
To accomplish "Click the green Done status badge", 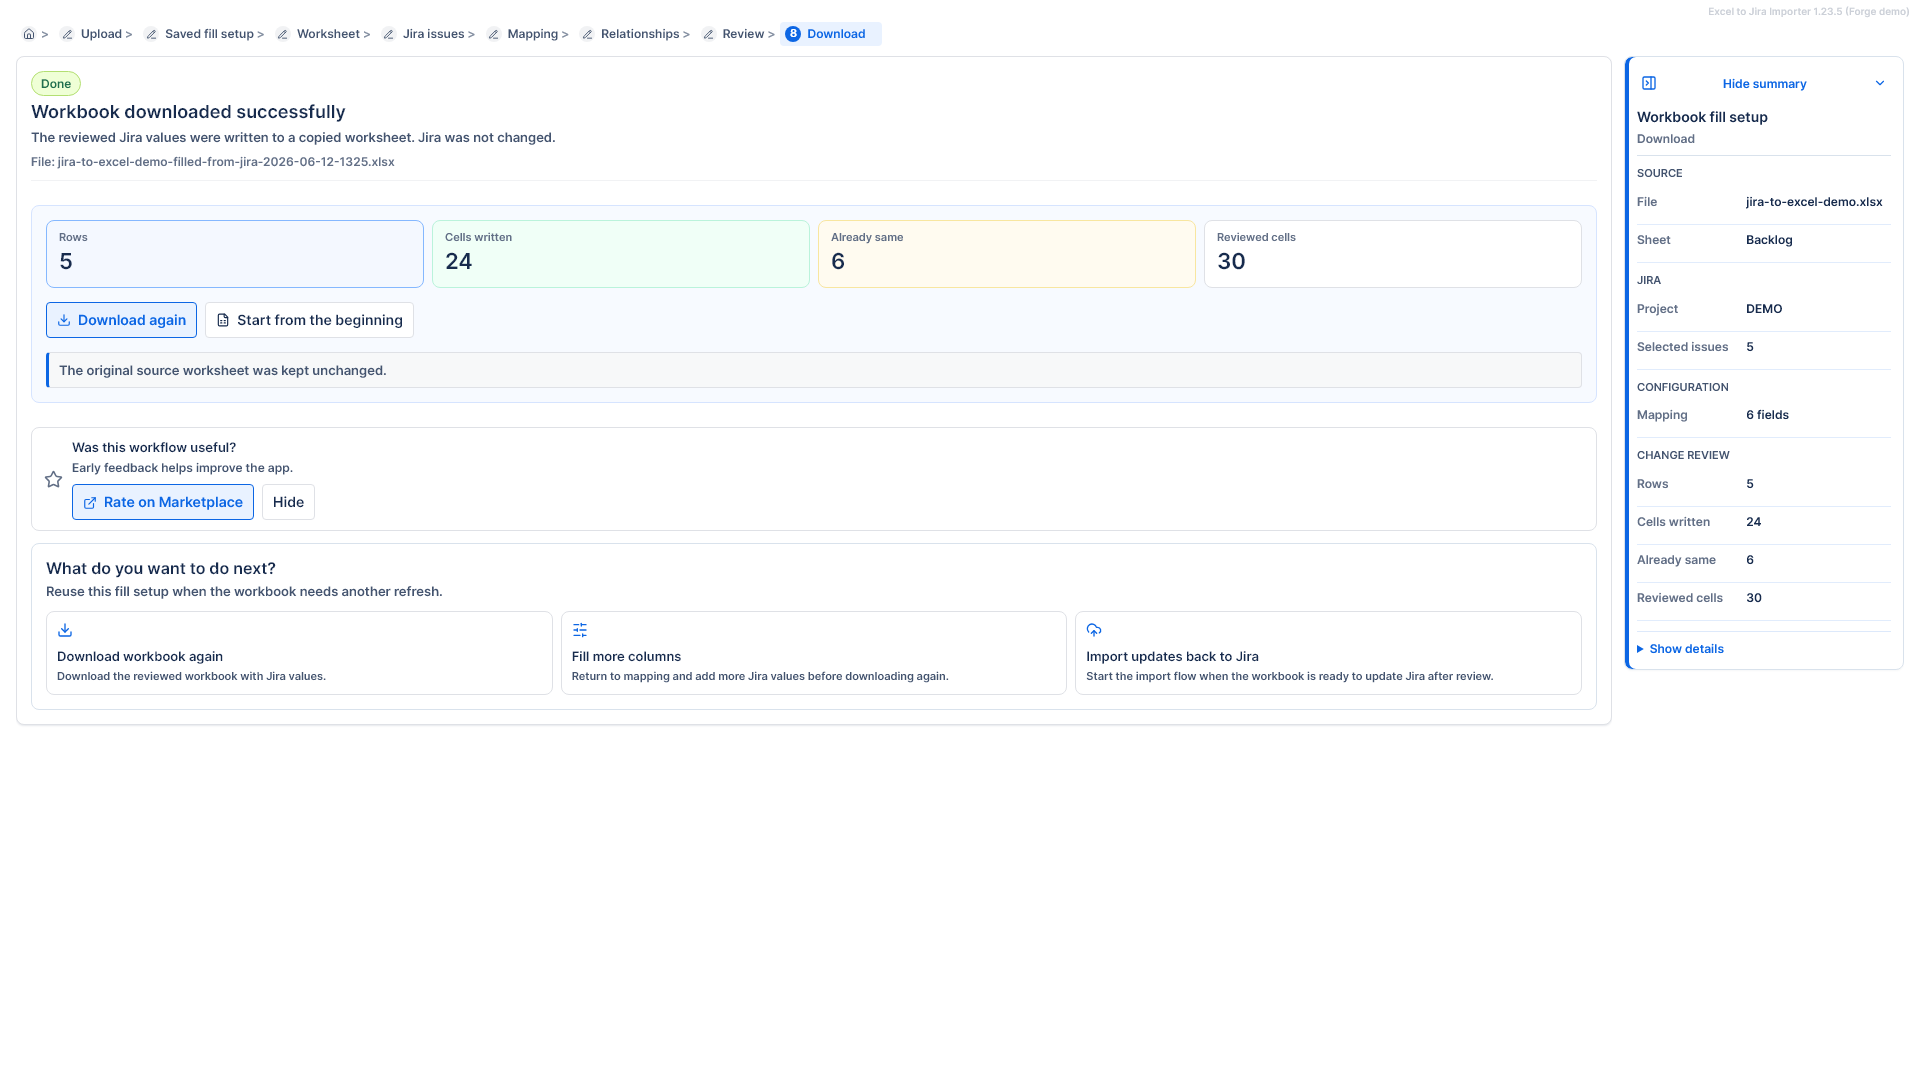I will pyautogui.click(x=56, y=84).
